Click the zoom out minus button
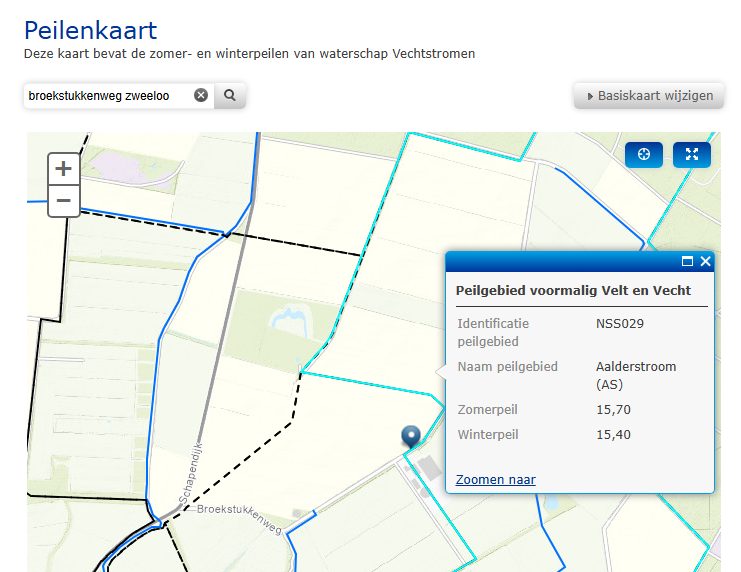 point(63,200)
